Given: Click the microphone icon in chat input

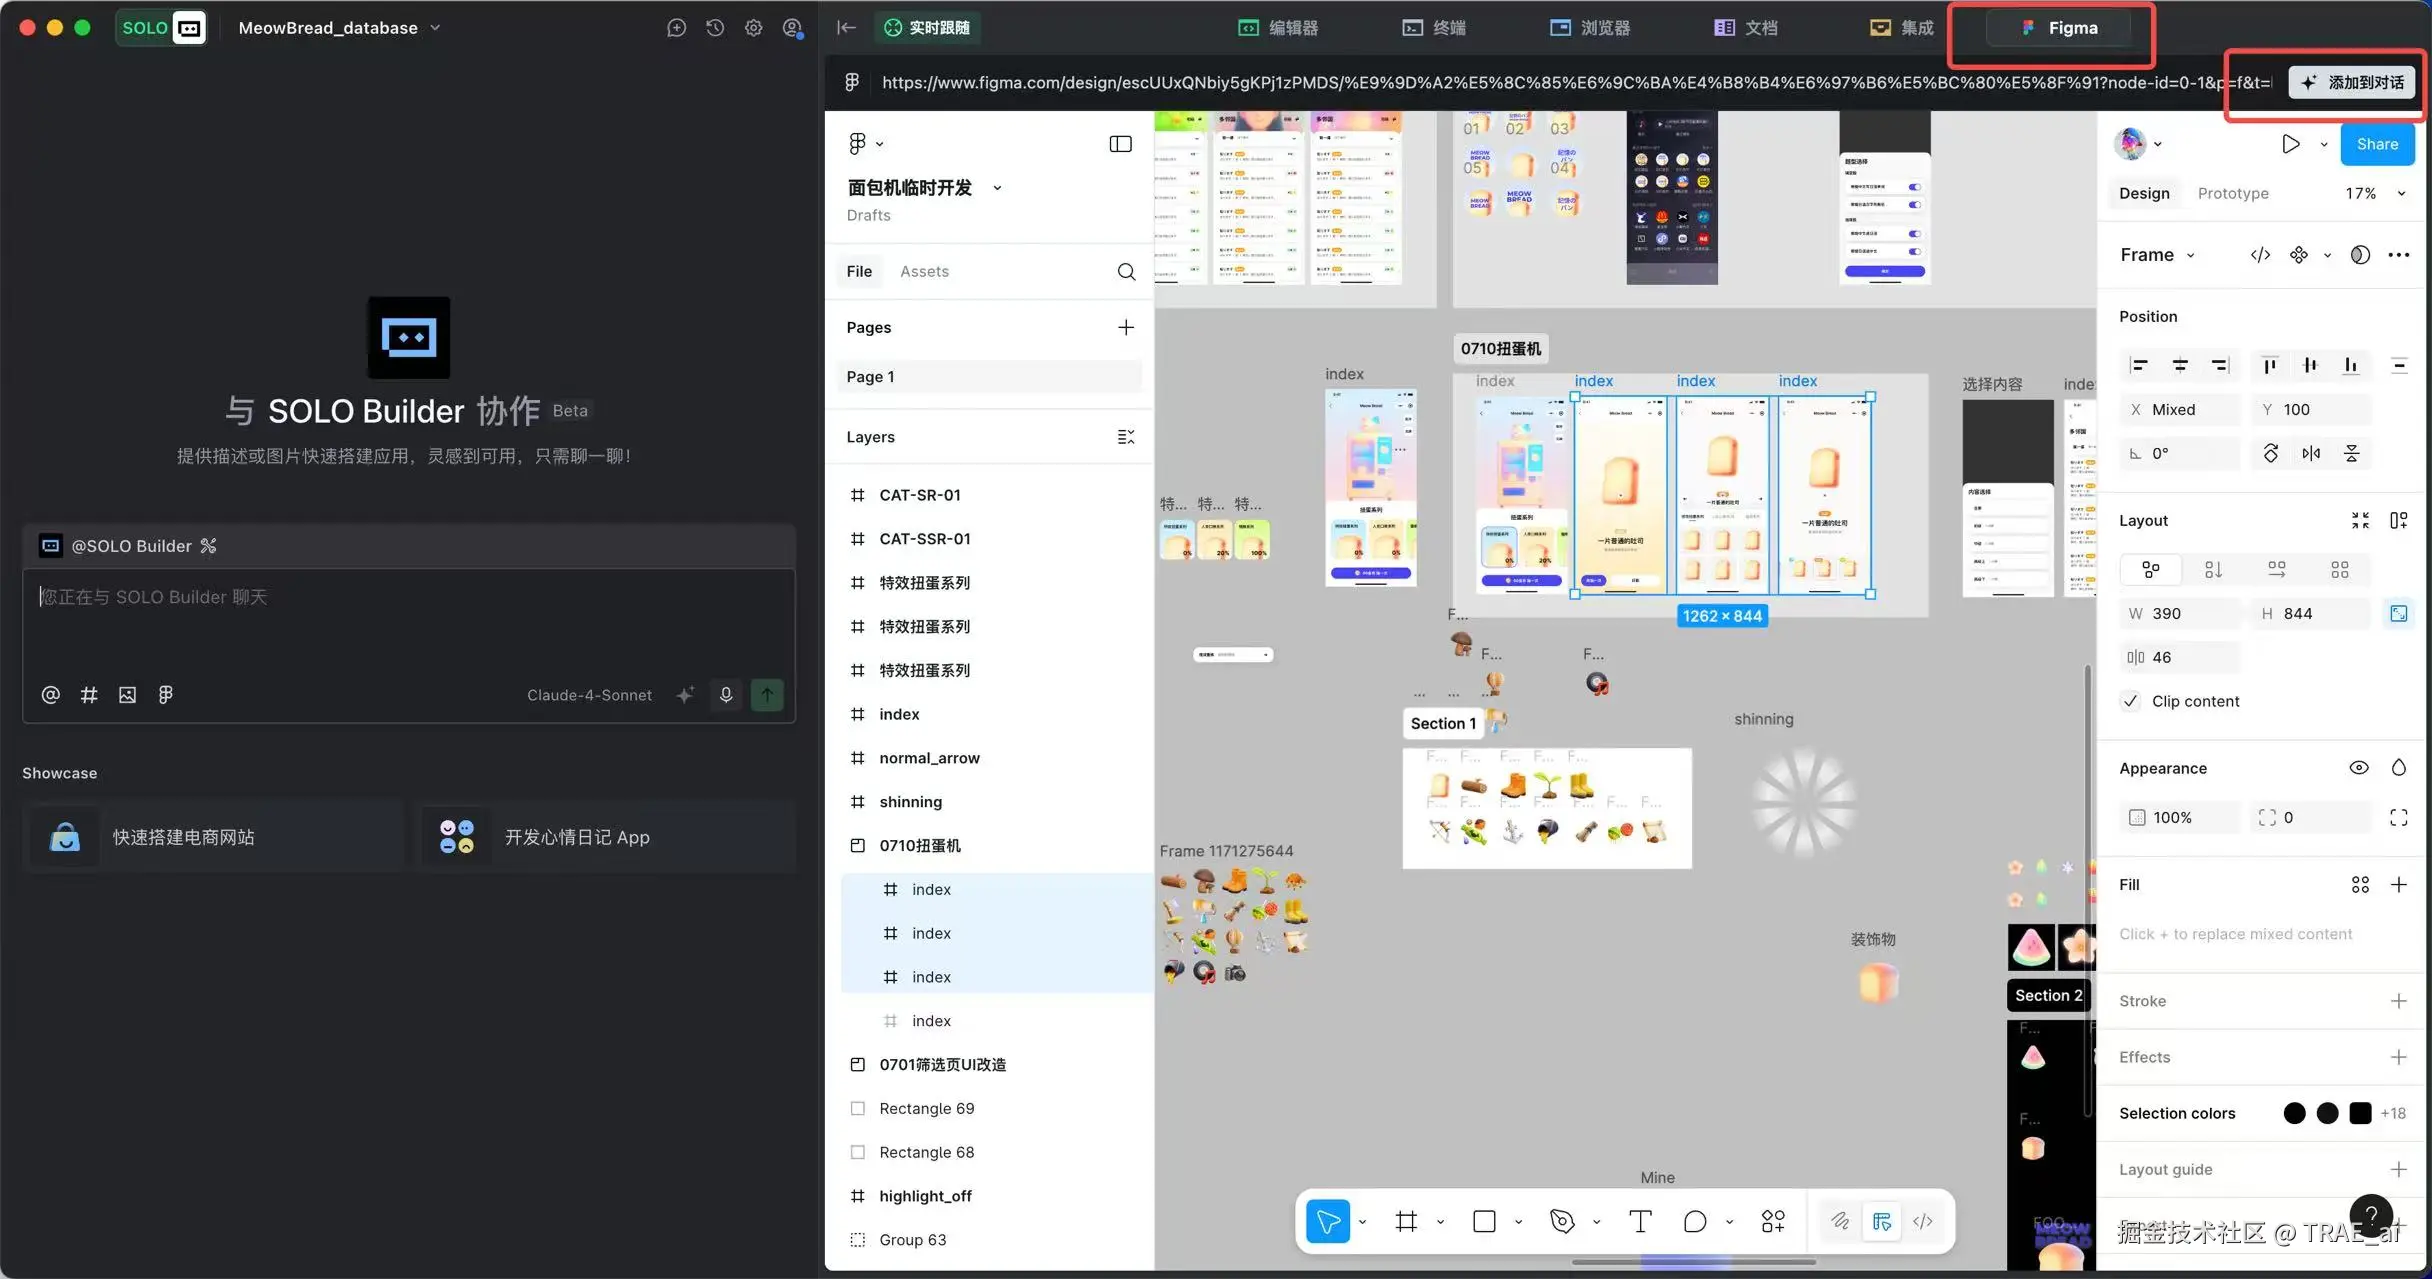Looking at the screenshot, I should pos(726,694).
